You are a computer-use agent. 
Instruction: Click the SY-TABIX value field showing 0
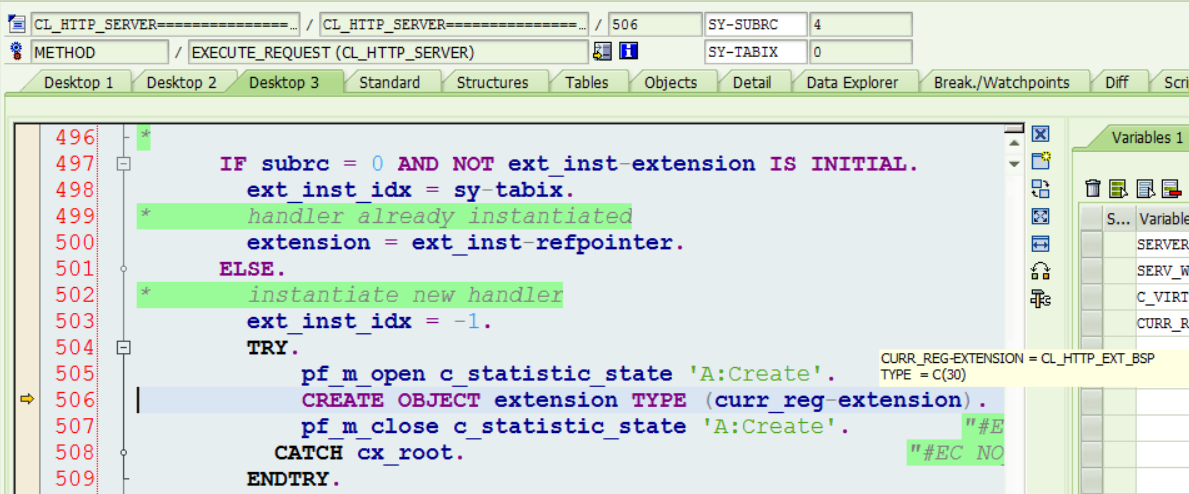coord(860,52)
